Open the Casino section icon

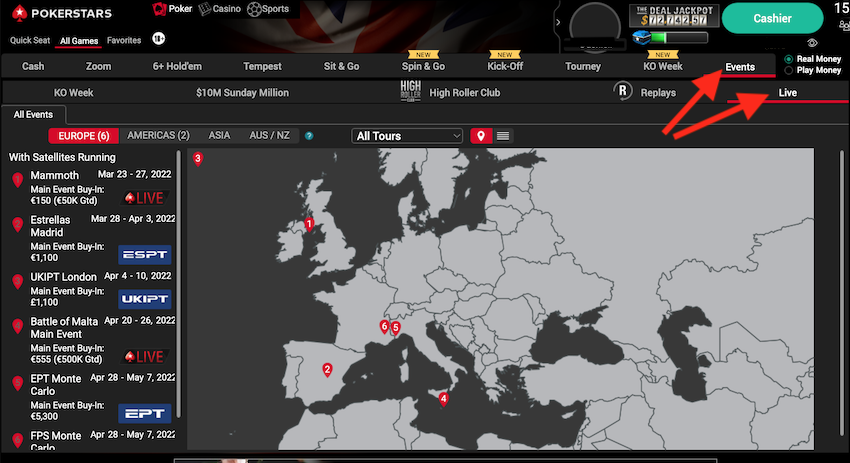pyautogui.click(x=204, y=9)
